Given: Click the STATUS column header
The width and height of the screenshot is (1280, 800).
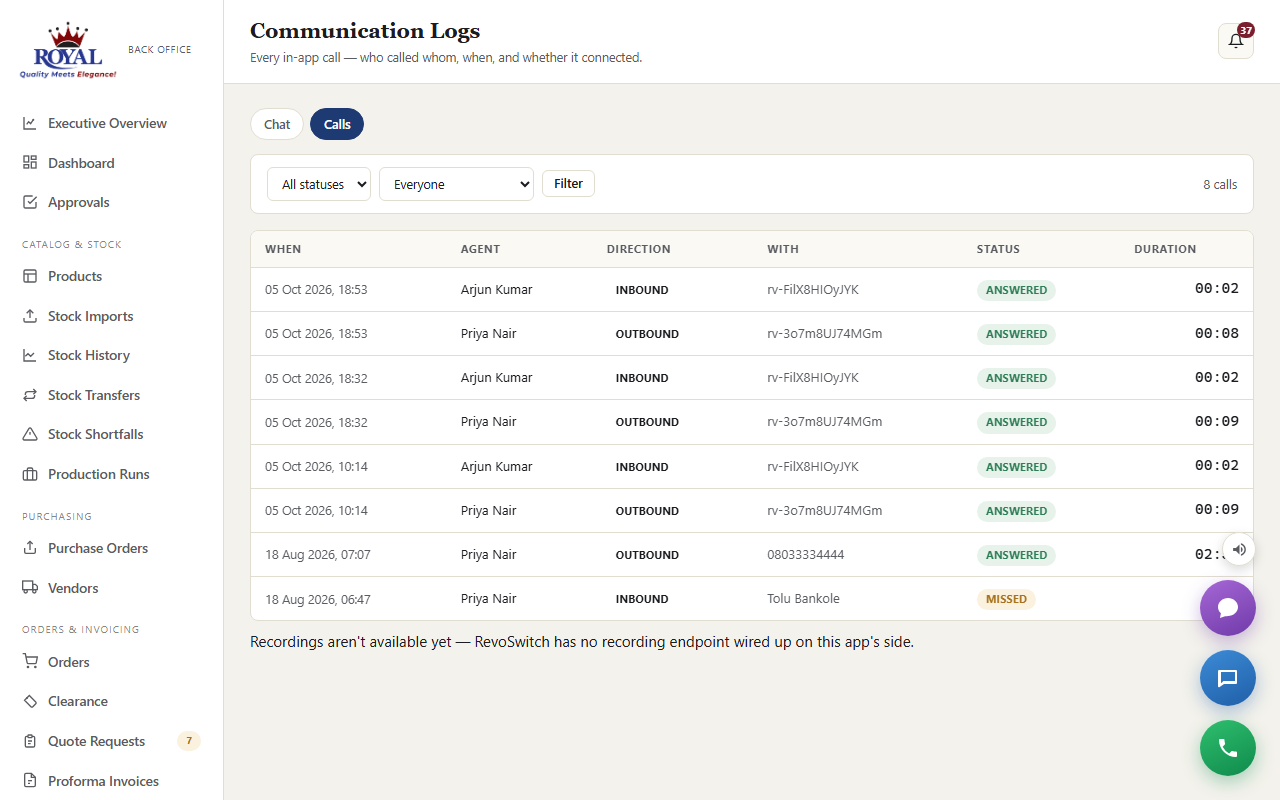Looking at the screenshot, I should click(998, 249).
